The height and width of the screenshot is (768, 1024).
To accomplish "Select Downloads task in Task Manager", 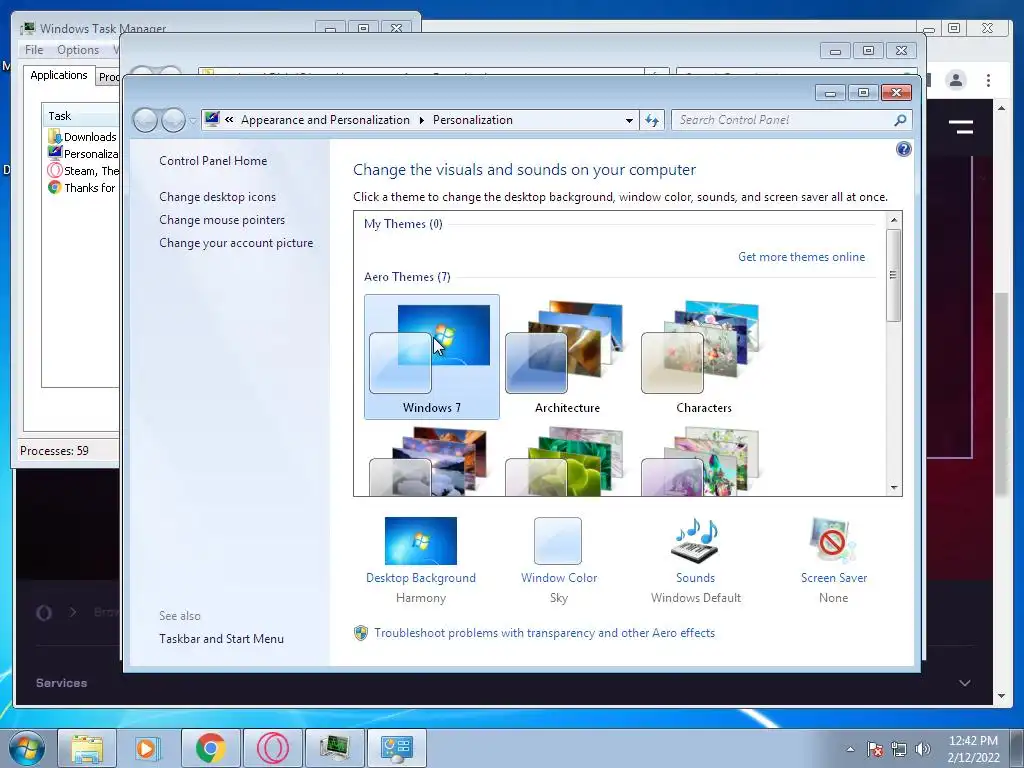I will pos(83,136).
